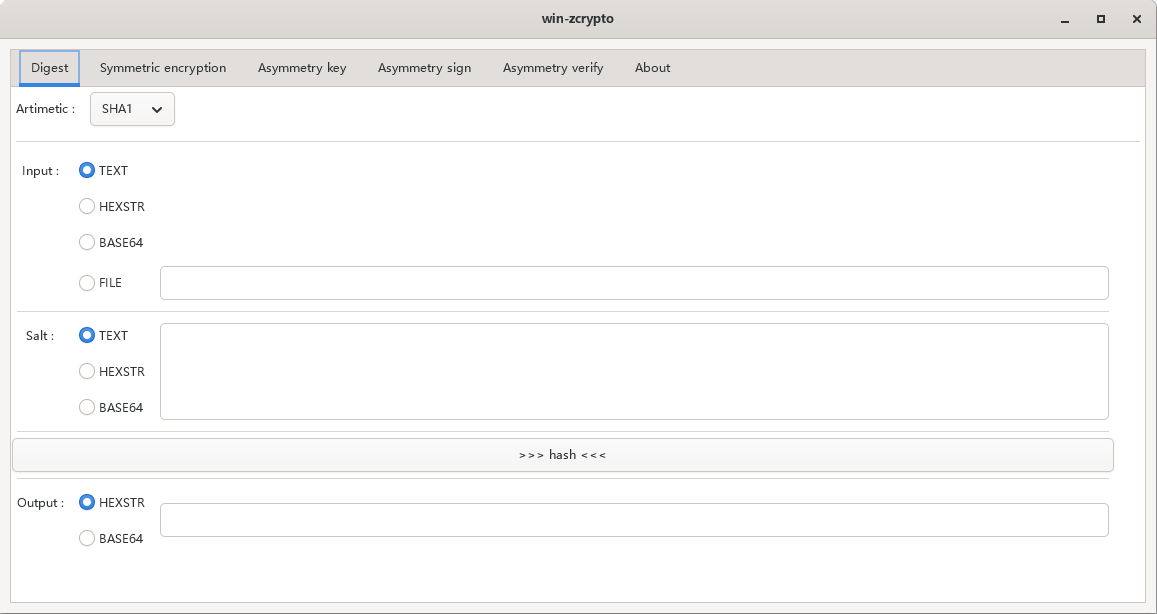Viewport: 1157px width, 614px height.
Task: Select HEXSTR as the Input format
Action: (x=111, y=207)
